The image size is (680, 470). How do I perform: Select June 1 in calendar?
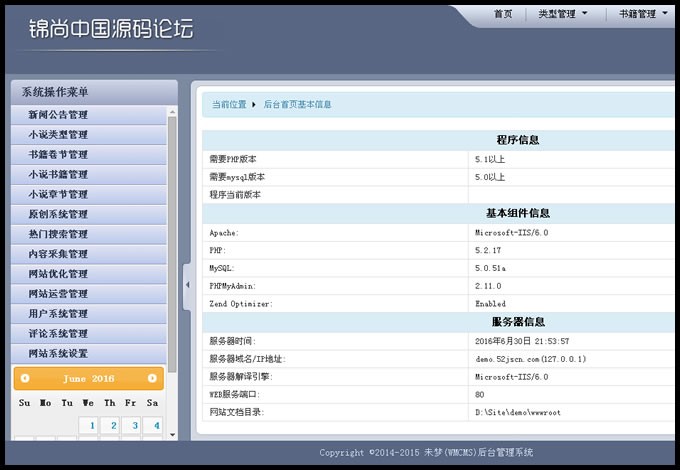click(88, 425)
